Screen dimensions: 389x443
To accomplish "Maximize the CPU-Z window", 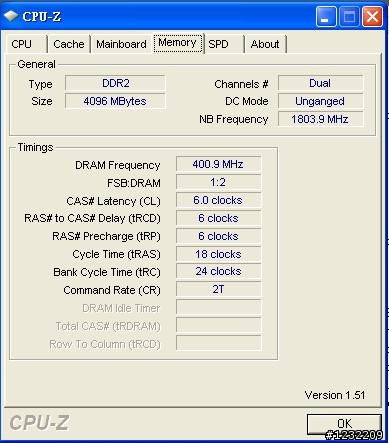I will click(x=349, y=16).
